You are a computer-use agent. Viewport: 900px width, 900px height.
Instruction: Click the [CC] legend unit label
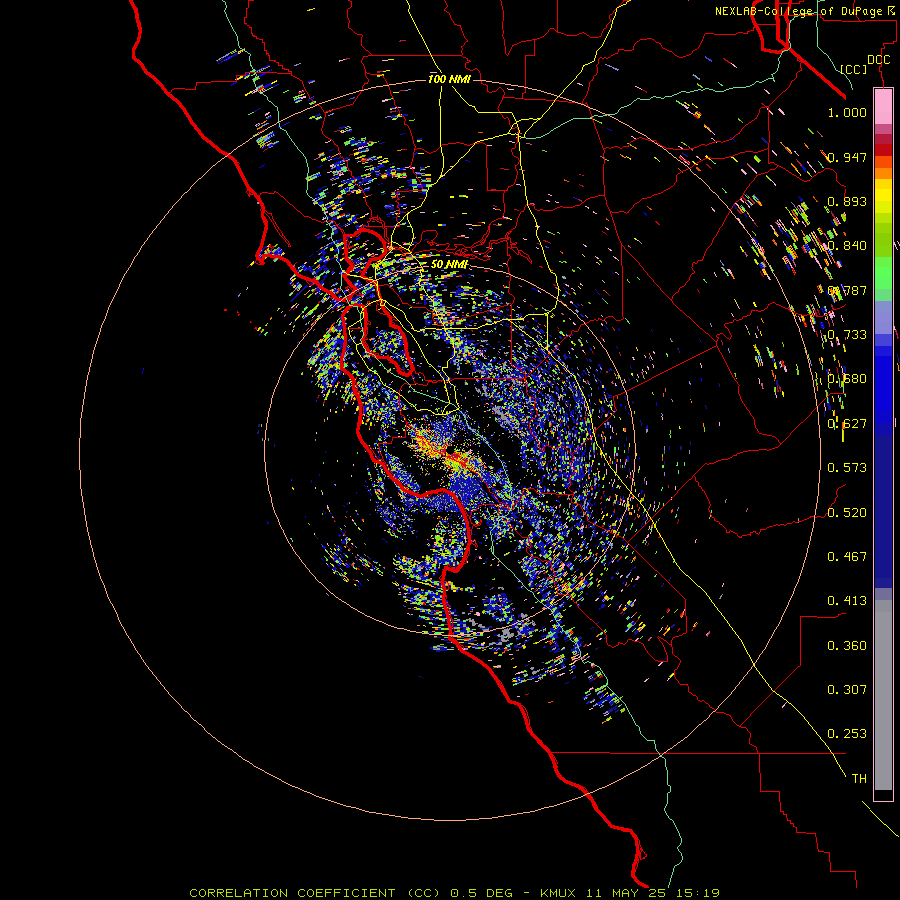click(x=854, y=69)
